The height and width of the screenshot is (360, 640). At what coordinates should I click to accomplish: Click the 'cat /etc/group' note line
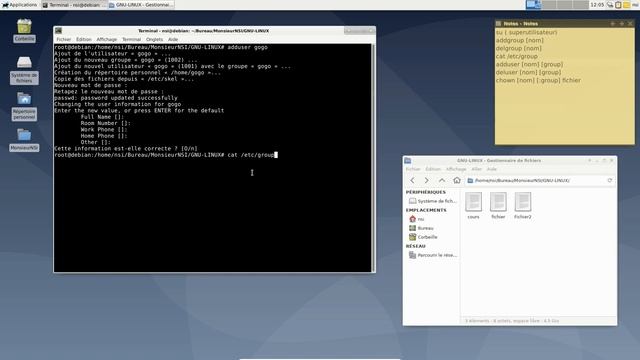[x=517, y=56]
